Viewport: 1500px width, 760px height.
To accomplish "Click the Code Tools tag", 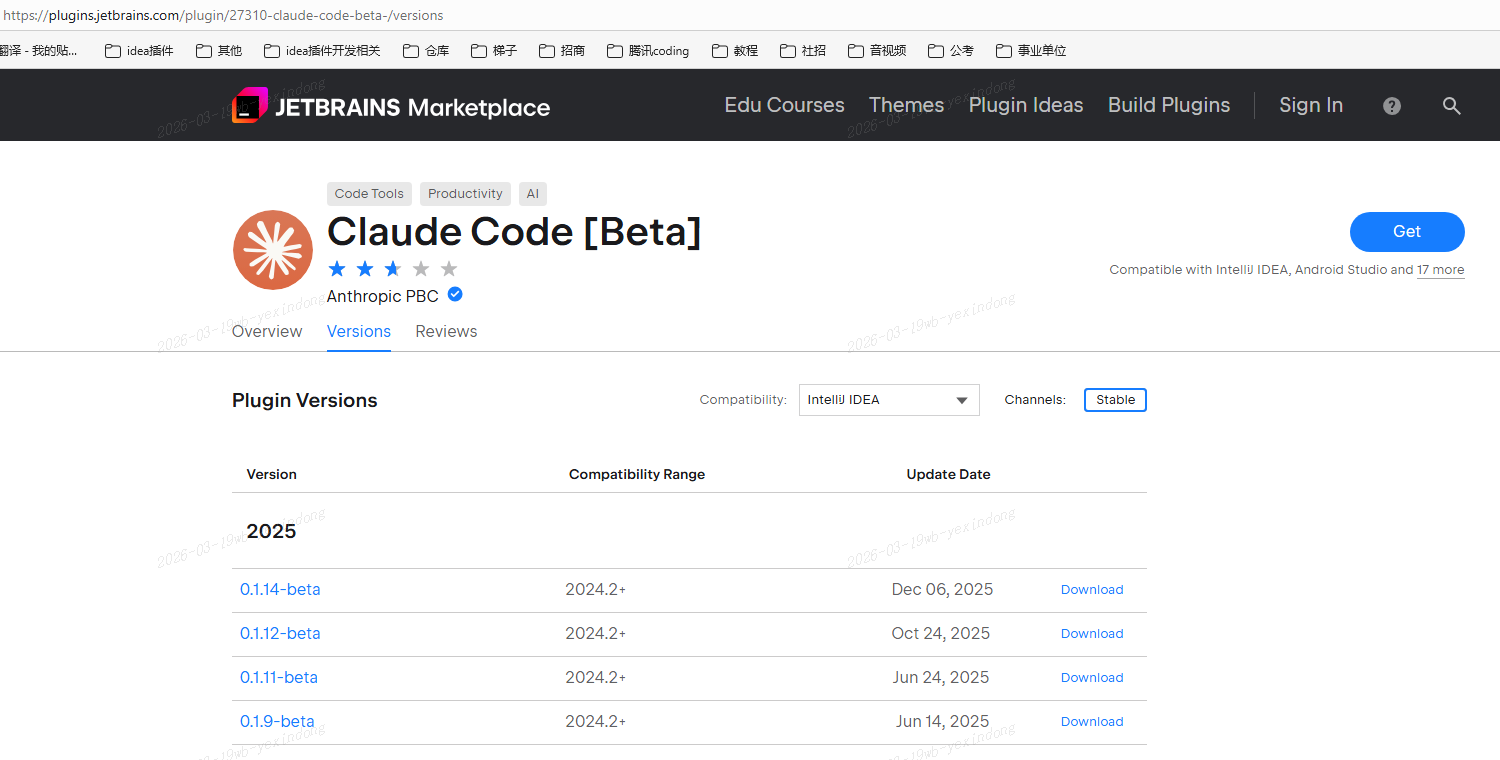I will point(369,194).
